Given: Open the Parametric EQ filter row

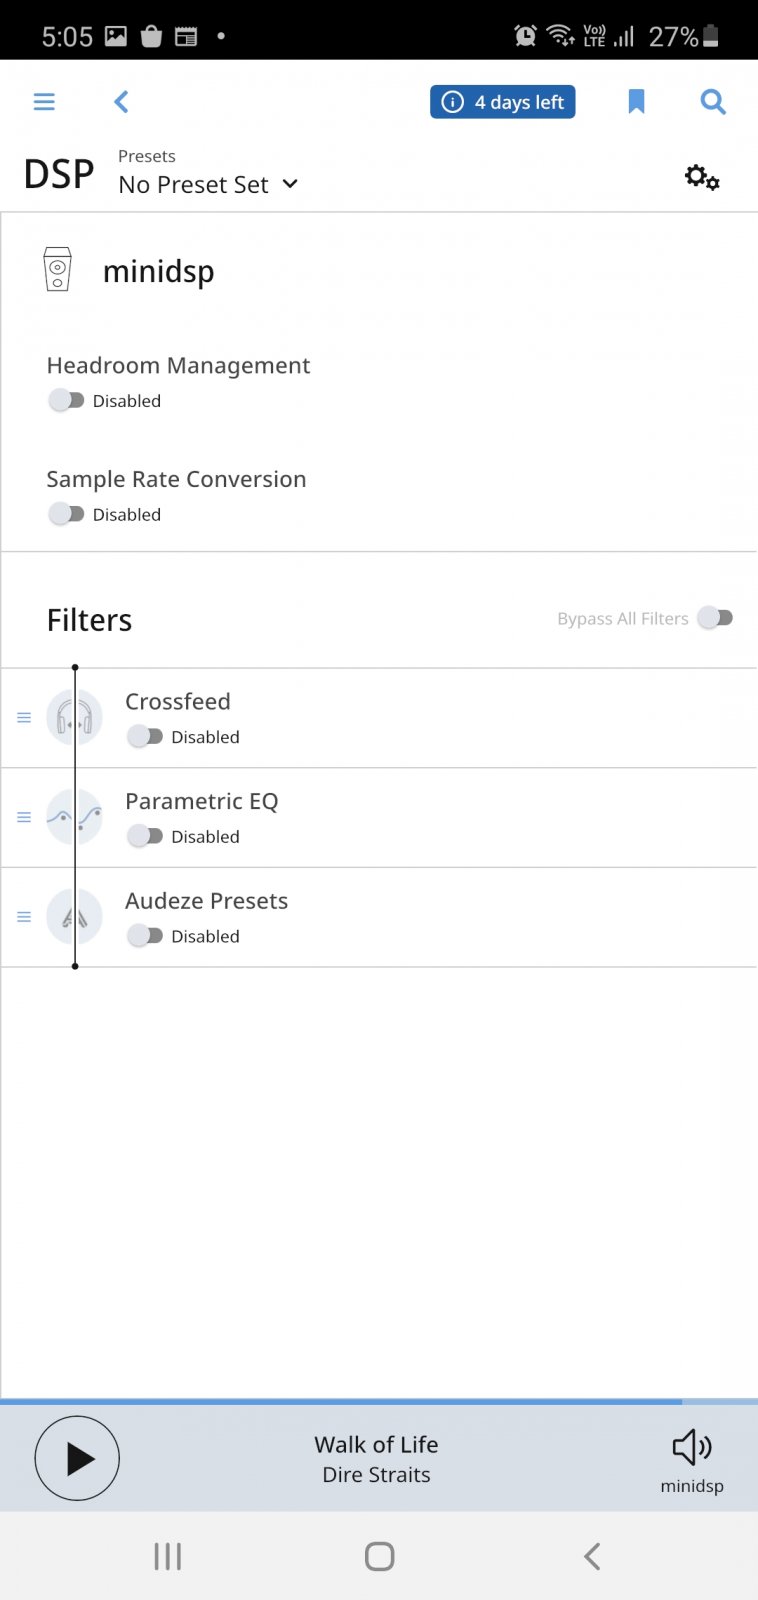Looking at the screenshot, I should [379, 818].
